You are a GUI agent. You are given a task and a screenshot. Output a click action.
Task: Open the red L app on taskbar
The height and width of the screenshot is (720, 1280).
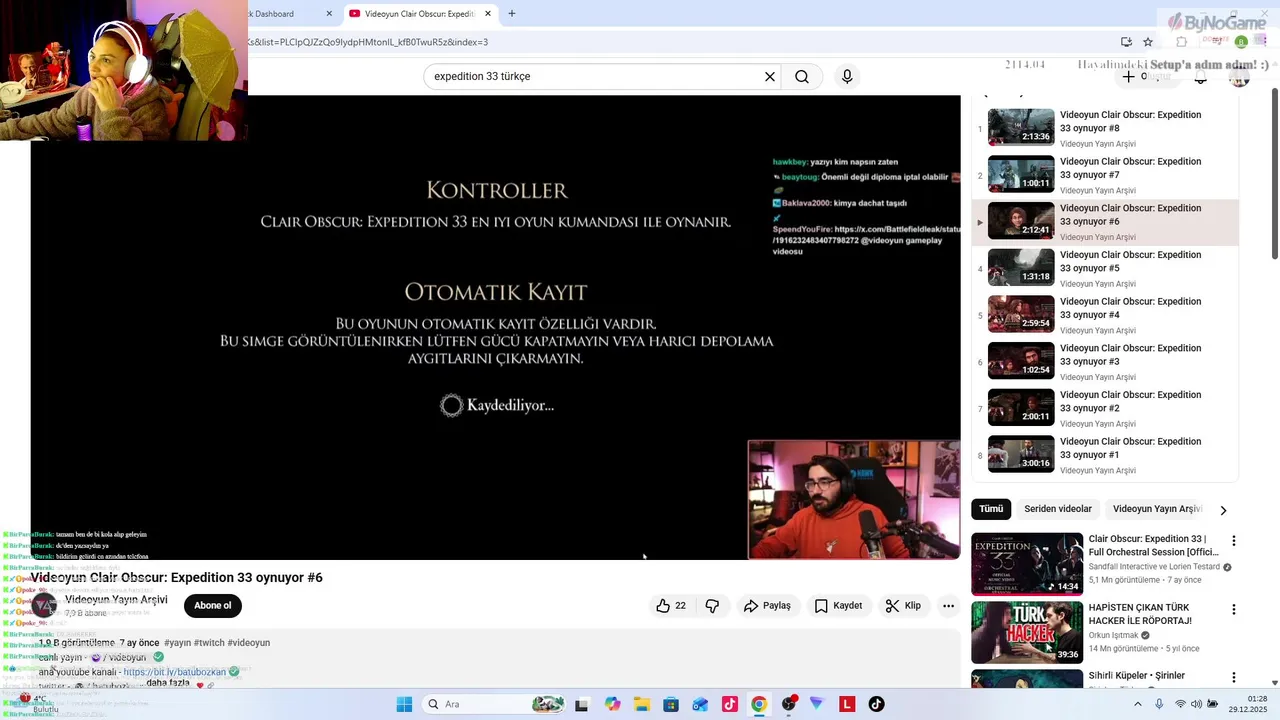click(x=847, y=704)
